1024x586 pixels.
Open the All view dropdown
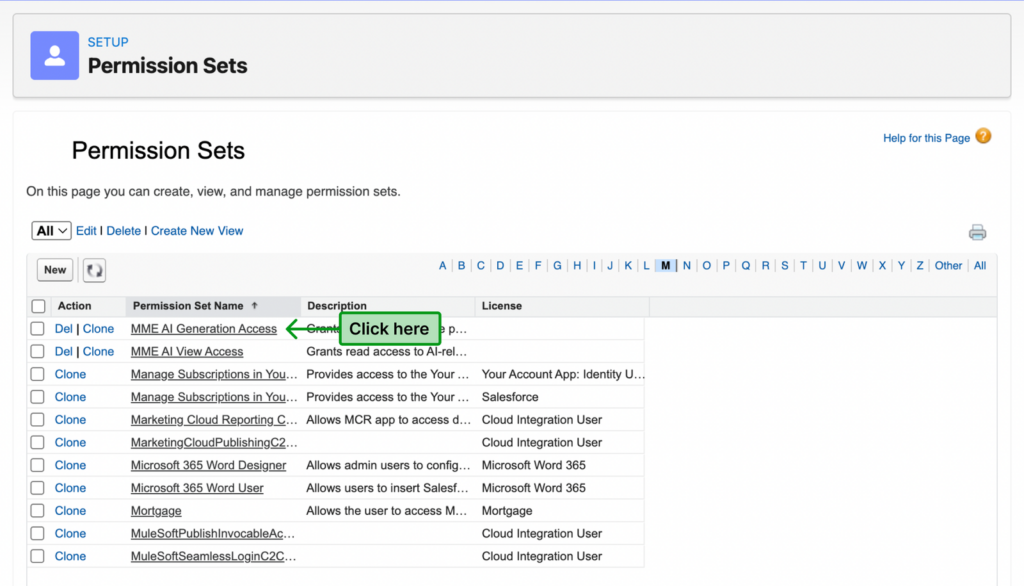click(x=51, y=231)
